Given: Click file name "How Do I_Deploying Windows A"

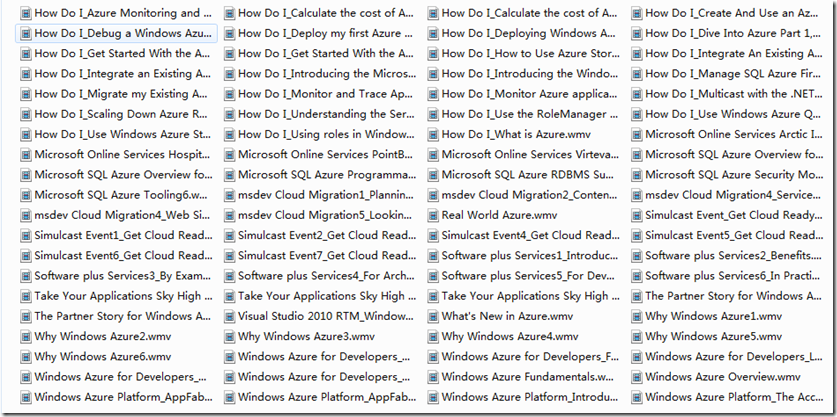Looking at the screenshot, I should pyautogui.click(x=529, y=34).
